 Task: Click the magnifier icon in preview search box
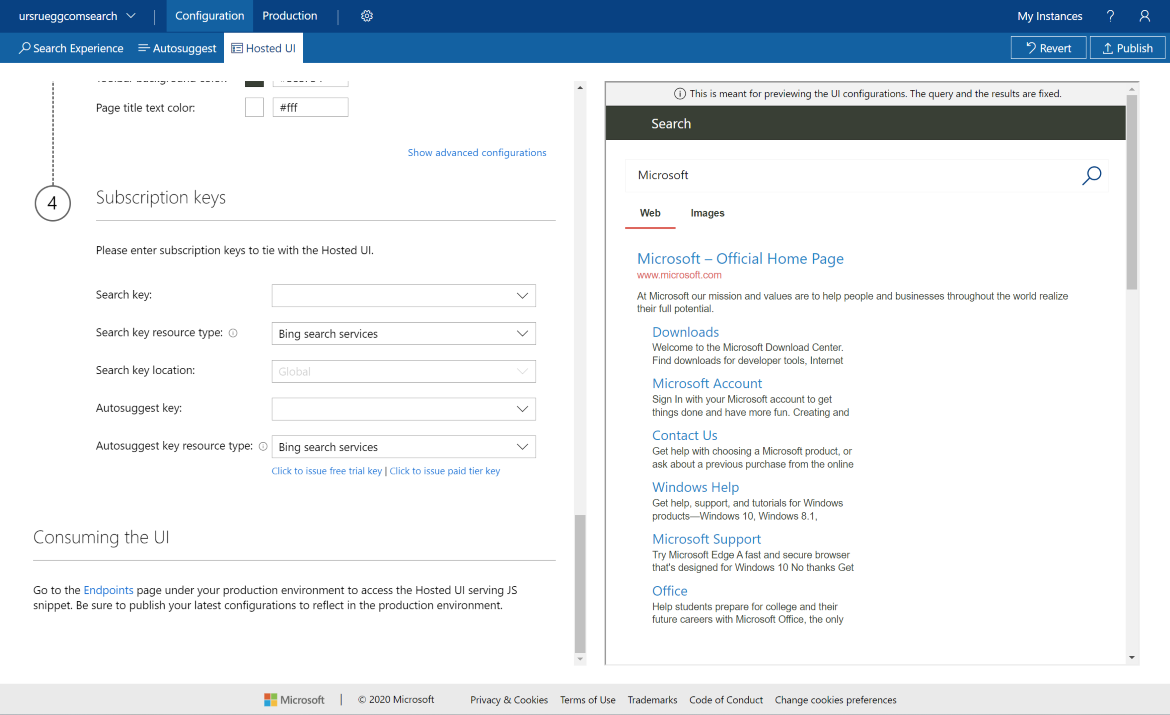pyautogui.click(x=1091, y=175)
